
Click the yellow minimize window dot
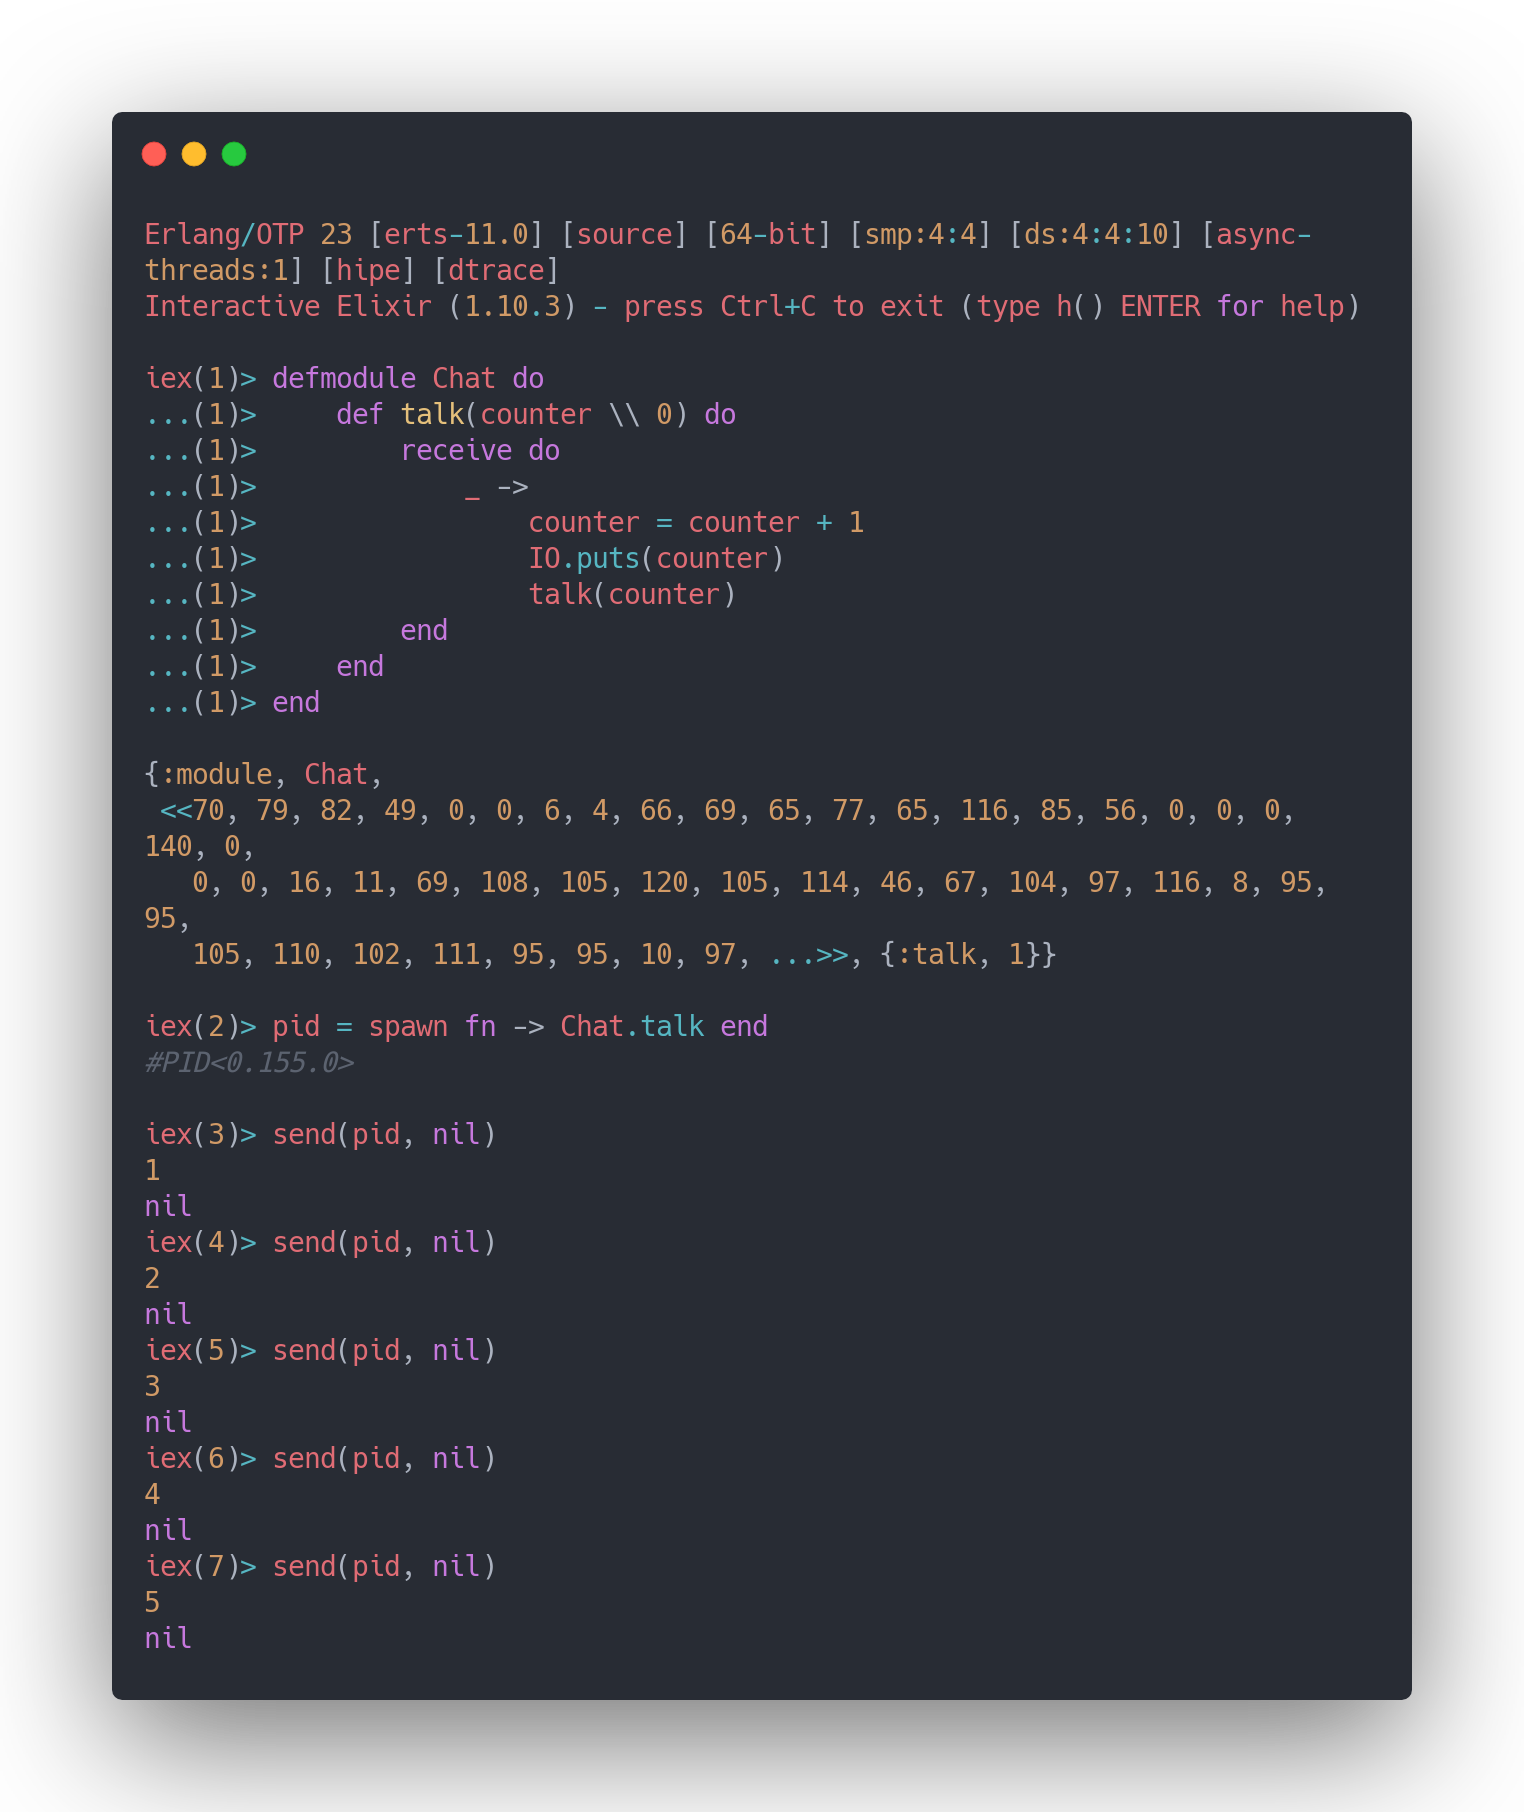pyautogui.click(x=194, y=154)
